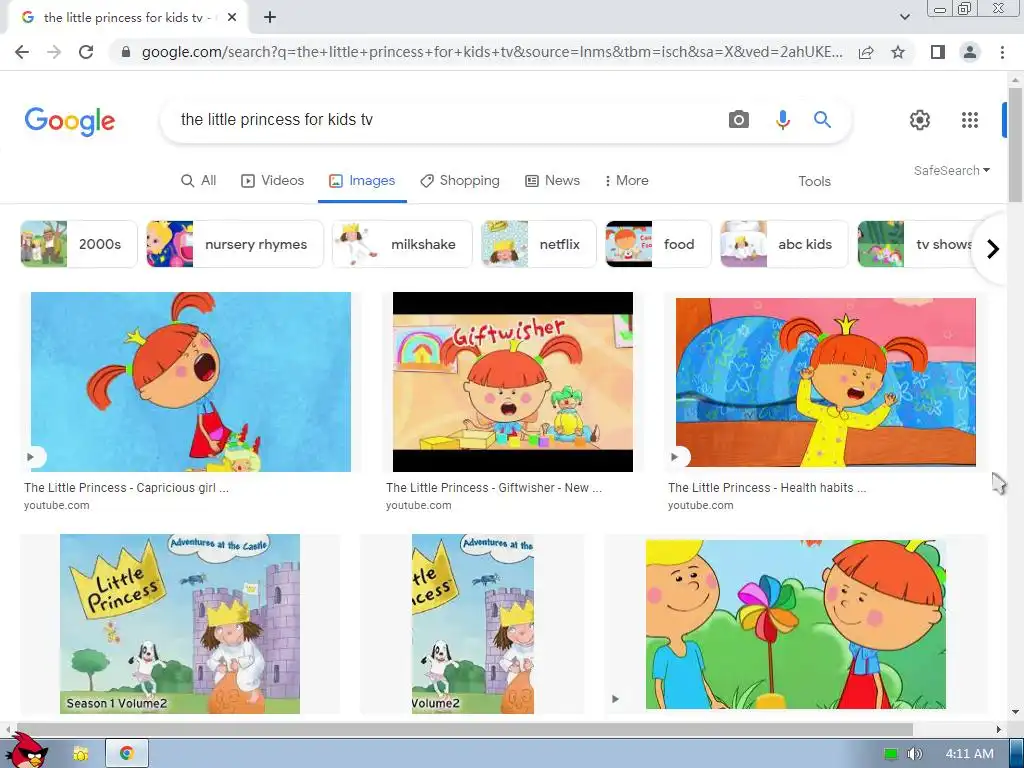Filter images by food chip
This screenshot has height=768, width=1024.
[658, 244]
